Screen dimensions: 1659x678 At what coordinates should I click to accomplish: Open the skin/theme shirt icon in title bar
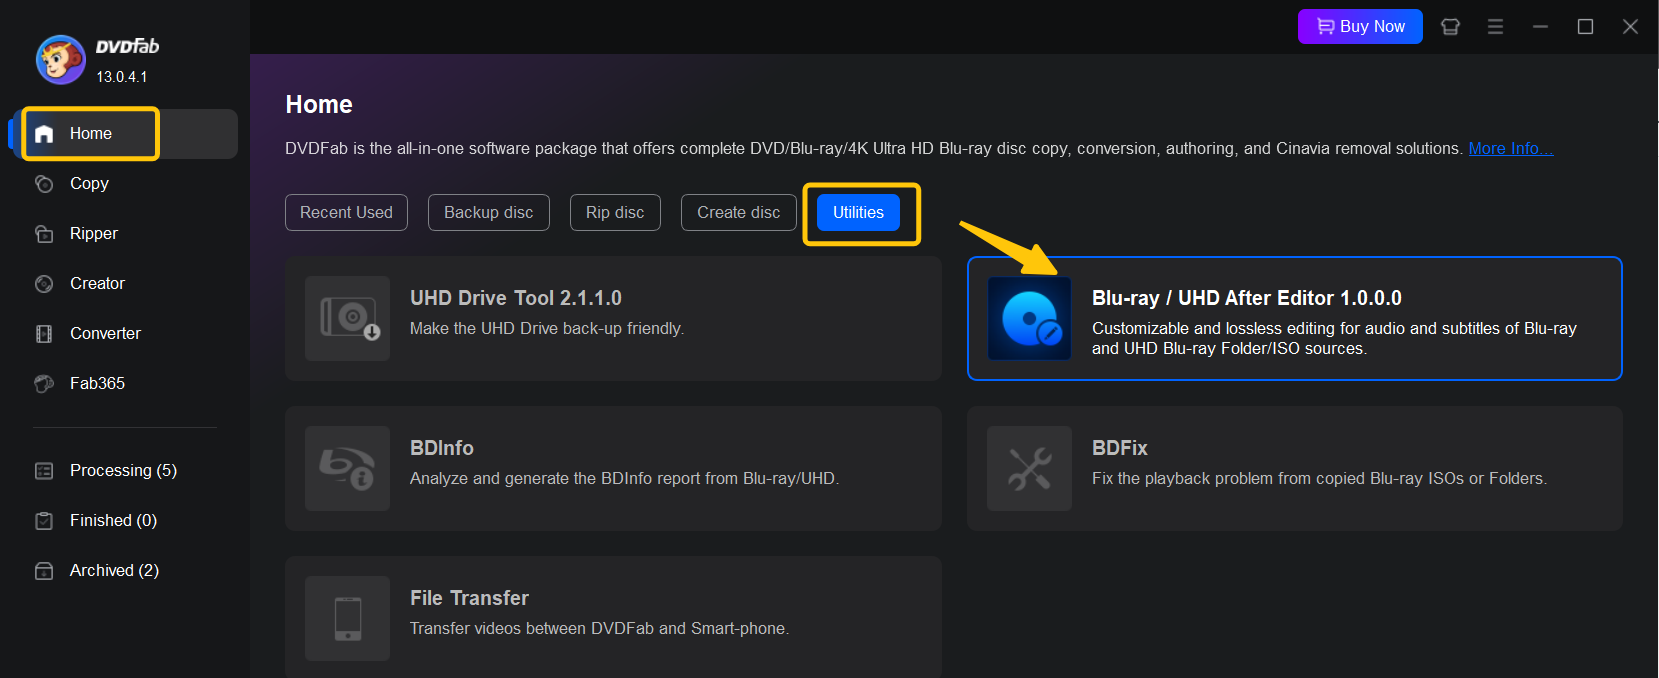[x=1450, y=27]
